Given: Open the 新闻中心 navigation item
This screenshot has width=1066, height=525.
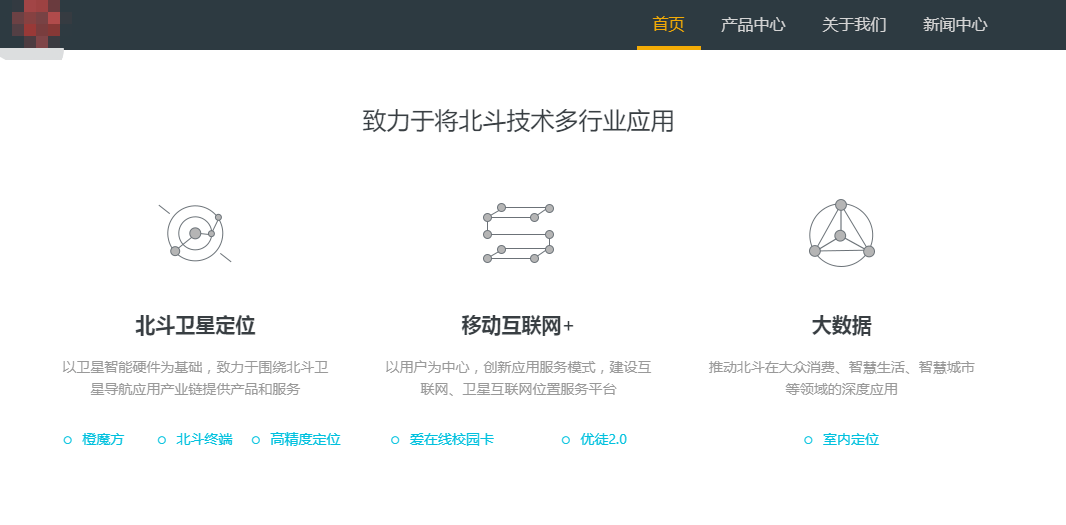Looking at the screenshot, I should tap(955, 25).
